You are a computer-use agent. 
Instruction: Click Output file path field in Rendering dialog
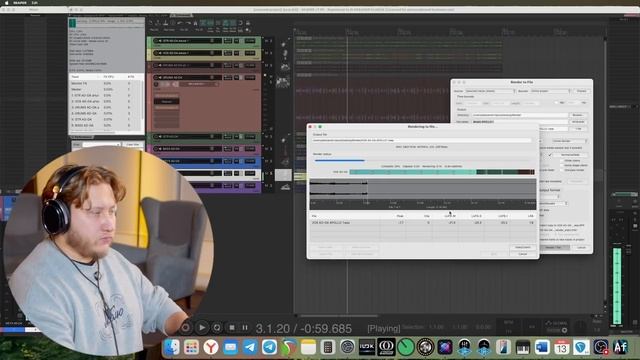click(422, 140)
